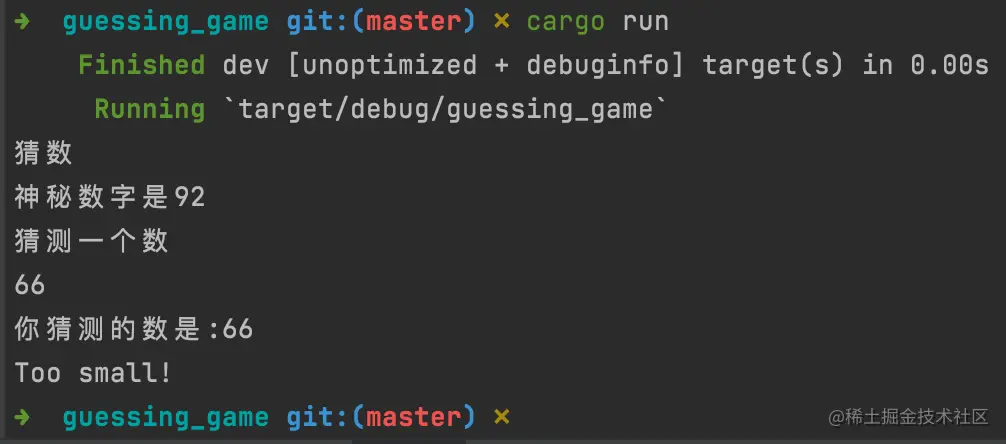
Task: Click the Too small! result message
Action: pos(93,373)
